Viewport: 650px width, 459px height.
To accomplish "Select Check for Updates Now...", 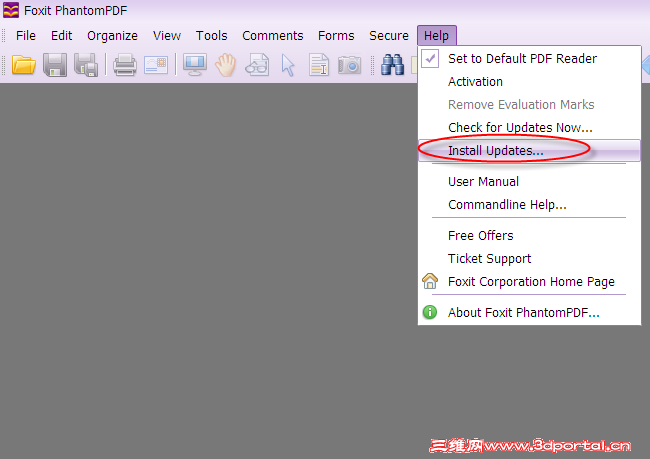I will tap(529, 127).
